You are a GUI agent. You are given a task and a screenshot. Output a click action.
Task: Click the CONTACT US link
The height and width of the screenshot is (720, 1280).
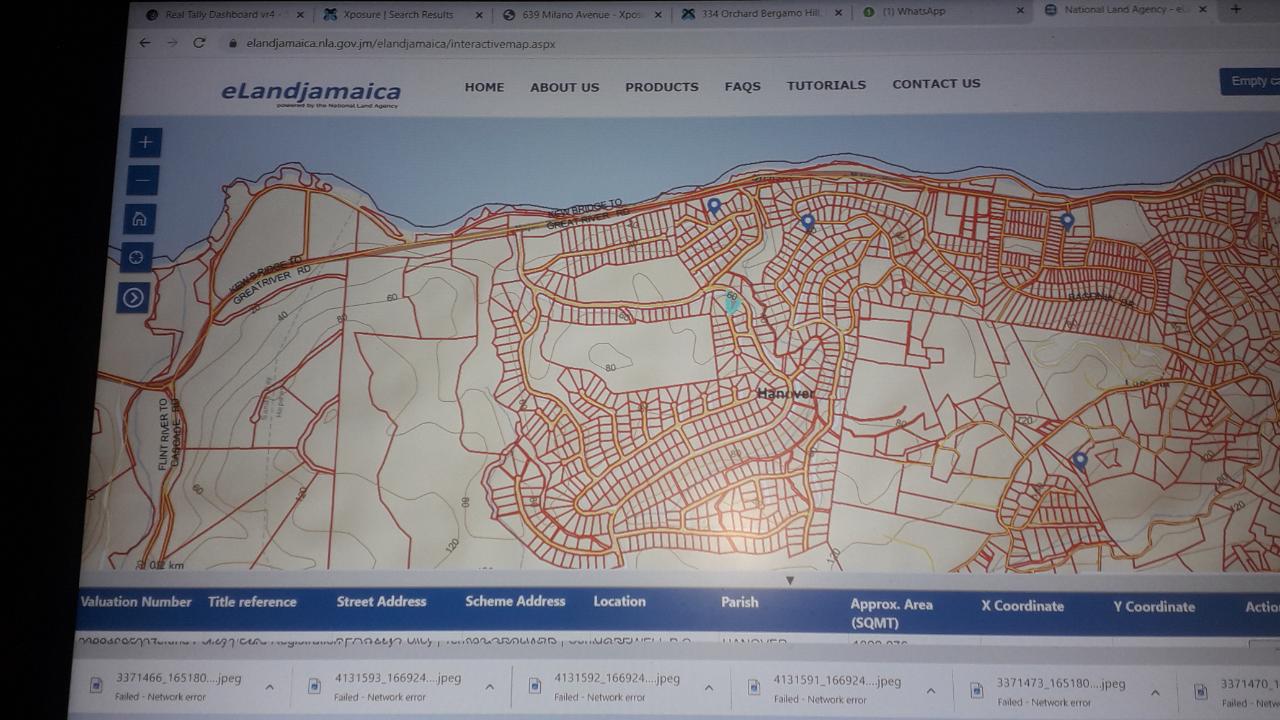tap(936, 84)
